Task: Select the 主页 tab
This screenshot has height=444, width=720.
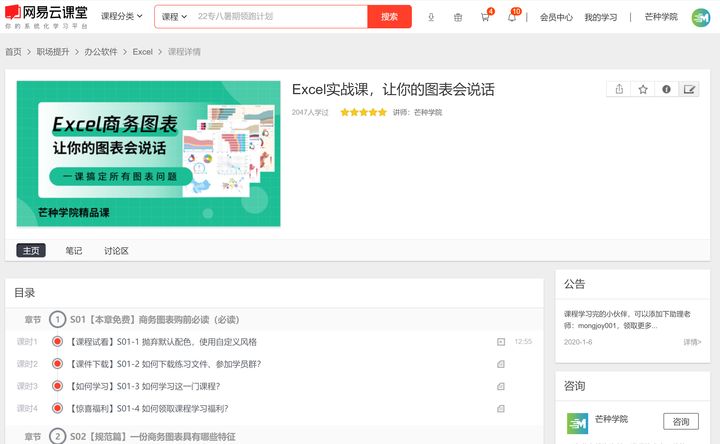Action: tap(31, 250)
